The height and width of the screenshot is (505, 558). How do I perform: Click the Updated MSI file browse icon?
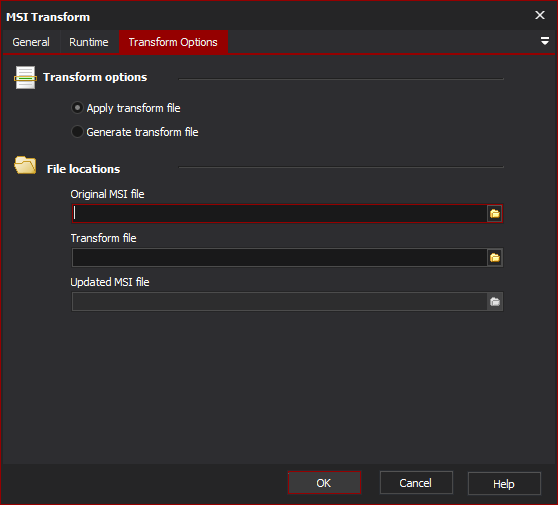(x=495, y=302)
